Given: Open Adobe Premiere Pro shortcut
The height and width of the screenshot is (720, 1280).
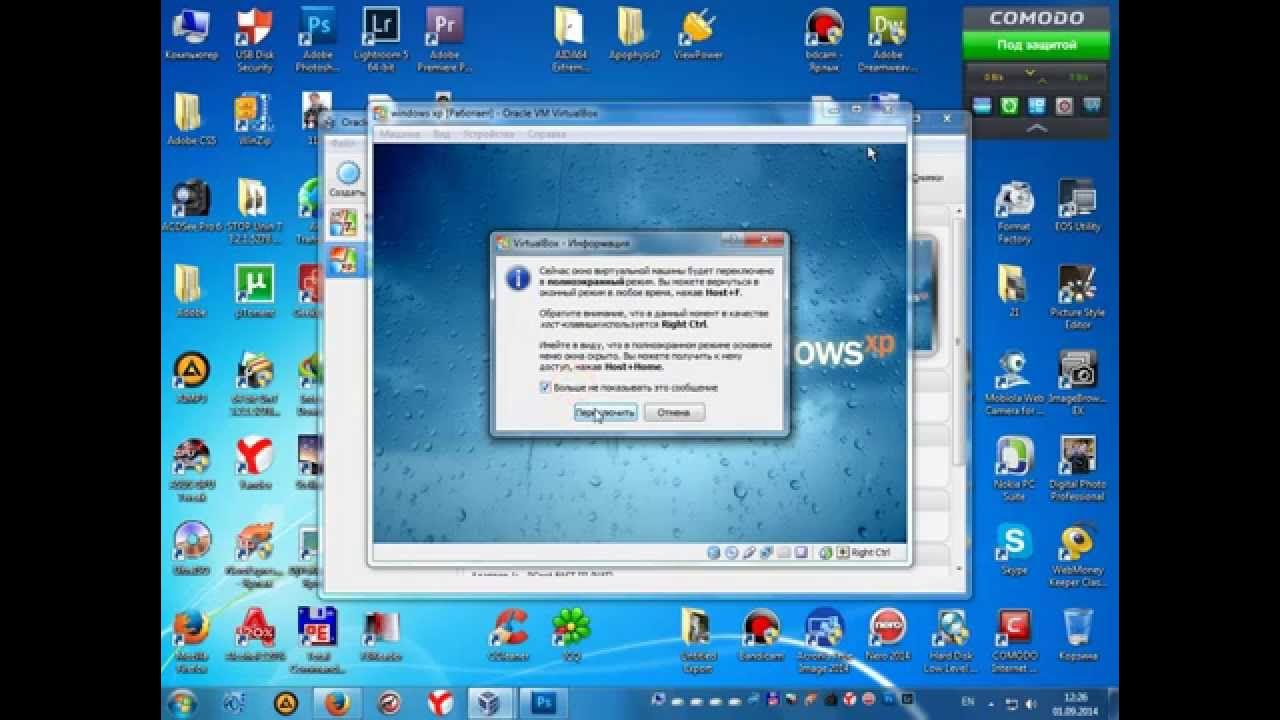Looking at the screenshot, I should click(x=445, y=40).
